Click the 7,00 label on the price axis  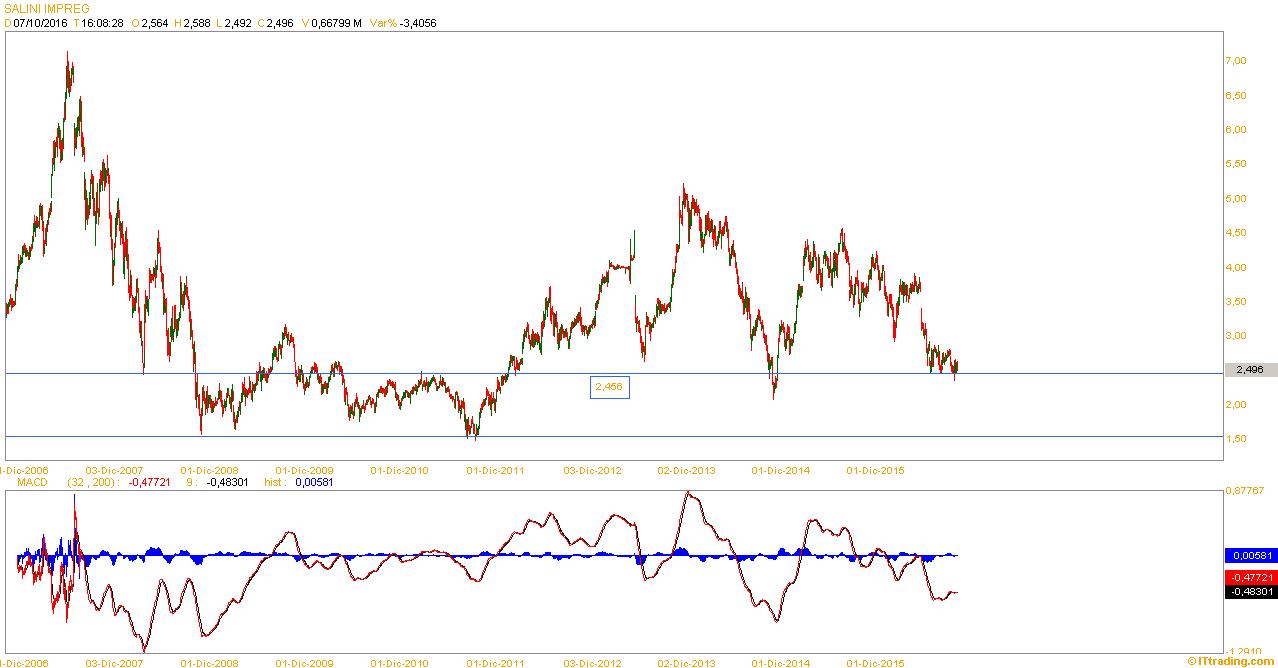pyautogui.click(x=1236, y=61)
